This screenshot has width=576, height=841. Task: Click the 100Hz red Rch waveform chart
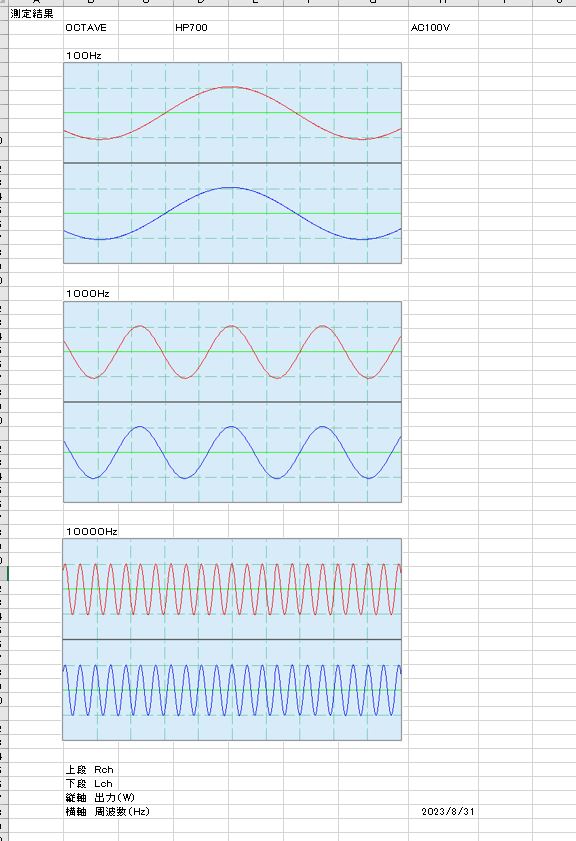pyautogui.click(x=232, y=113)
